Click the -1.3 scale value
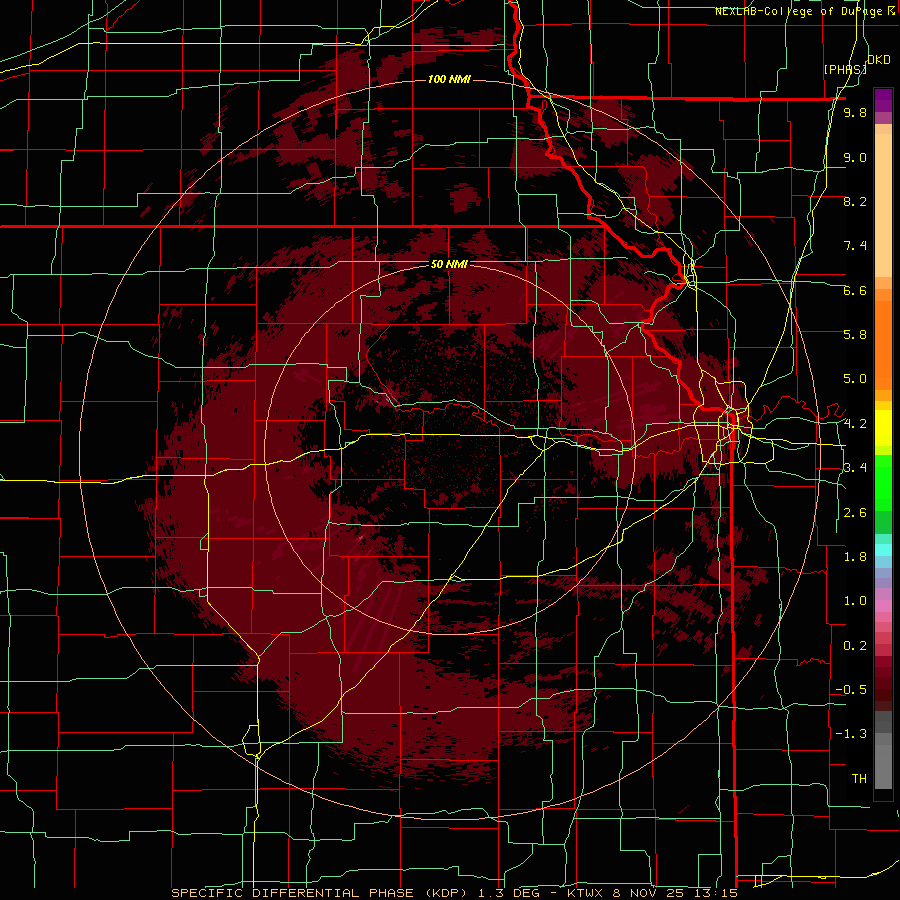Image resolution: width=900 pixels, height=900 pixels. tap(851, 734)
